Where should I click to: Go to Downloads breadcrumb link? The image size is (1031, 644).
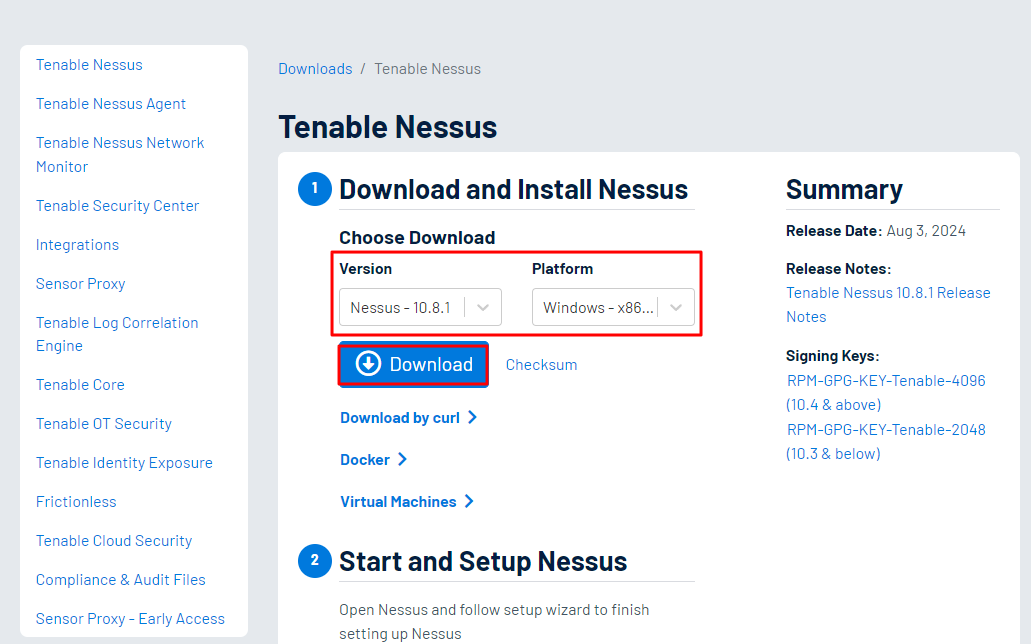315,69
